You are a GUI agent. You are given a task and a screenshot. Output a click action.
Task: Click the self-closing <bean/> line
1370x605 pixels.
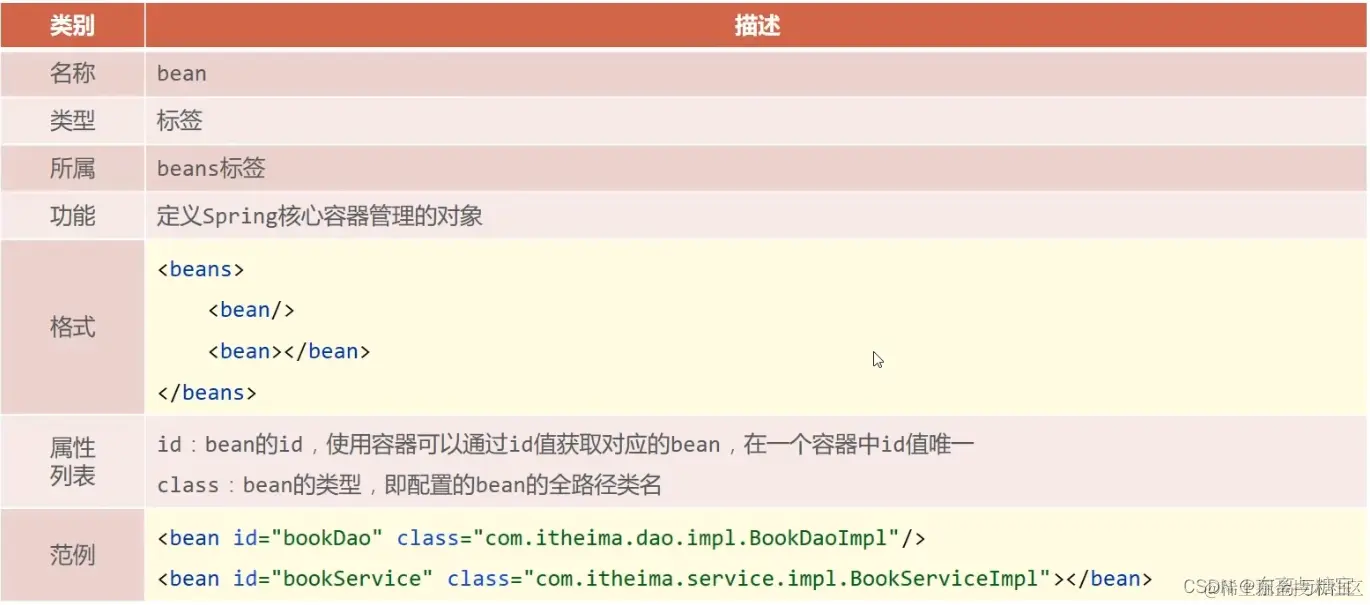tap(251, 310)
